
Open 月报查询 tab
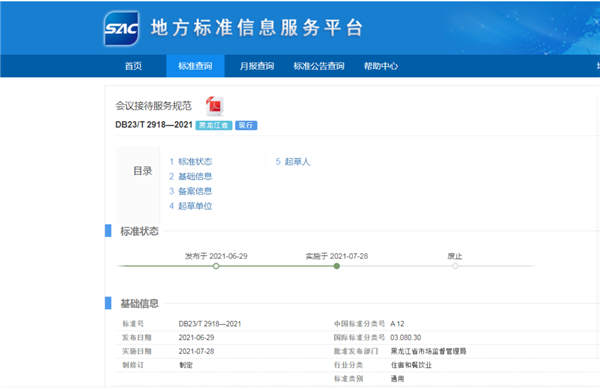point(257,66)
